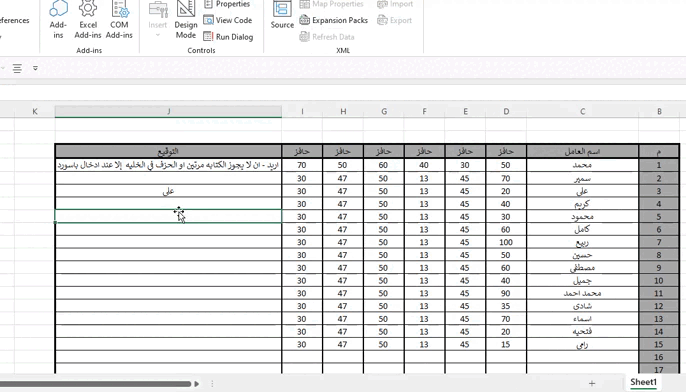This screenshot has height=392, width=686.
Task: Select the name cell شادي
Action: click(583, 306)
